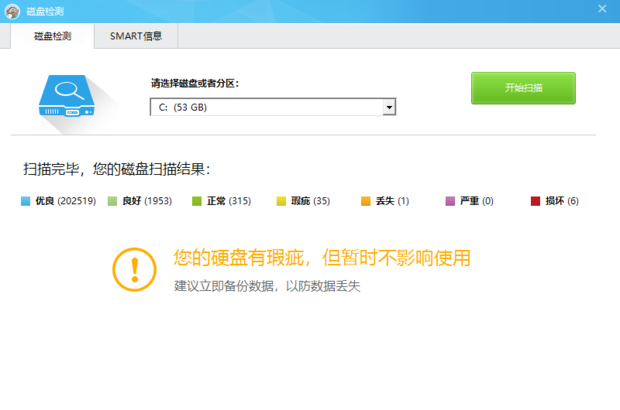Click the 良好 (1953) legend text
The height and width of the screenshot is (410, 620).
pos(147,201)
